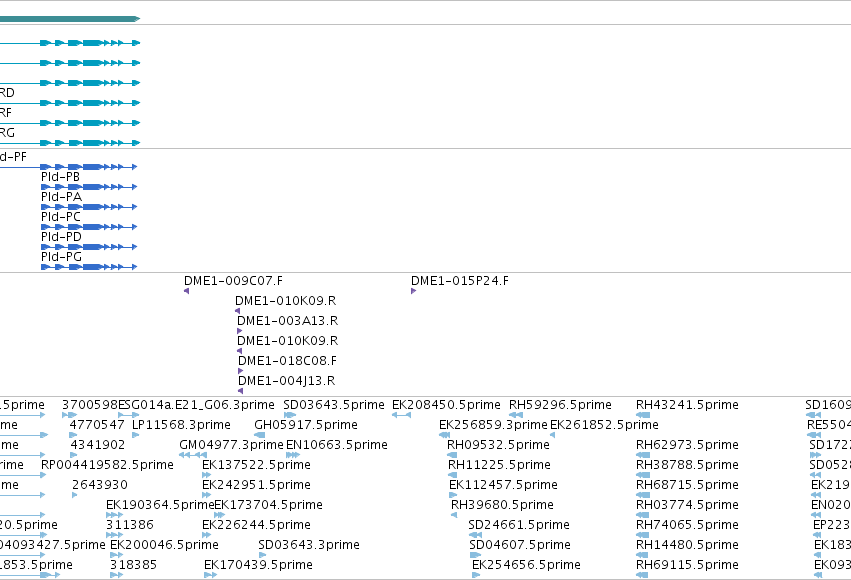Screen dimensions: 851x580
Task: Select the 2643930 EST label
Action: click(x=100, y=486)
